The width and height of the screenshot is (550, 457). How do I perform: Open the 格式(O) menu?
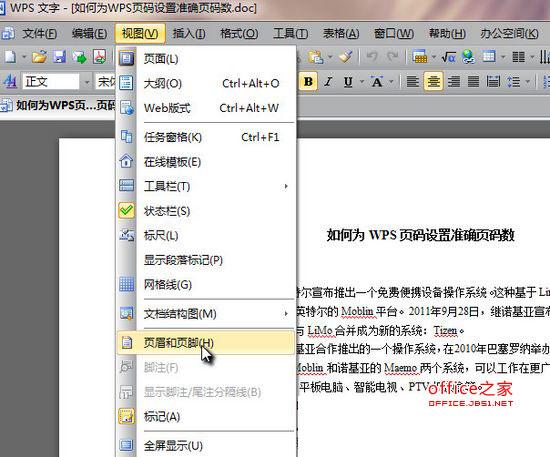[239, 34]
